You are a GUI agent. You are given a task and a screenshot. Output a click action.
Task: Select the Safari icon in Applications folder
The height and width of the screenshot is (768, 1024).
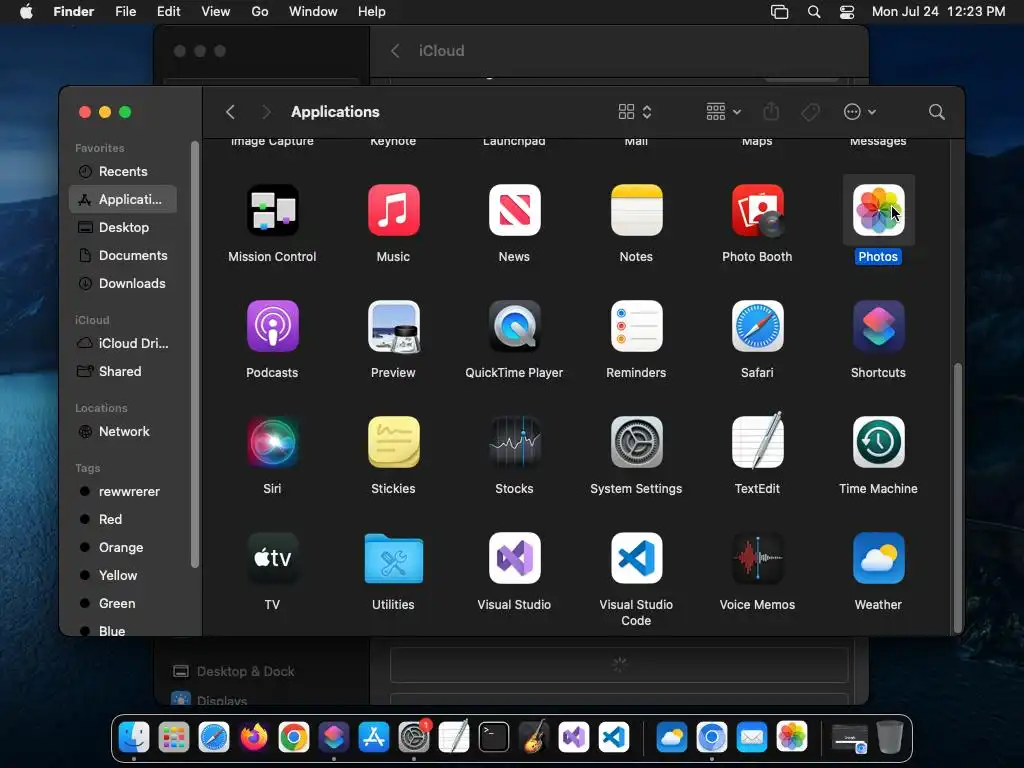pyautogui.click(x=757, y=326)
